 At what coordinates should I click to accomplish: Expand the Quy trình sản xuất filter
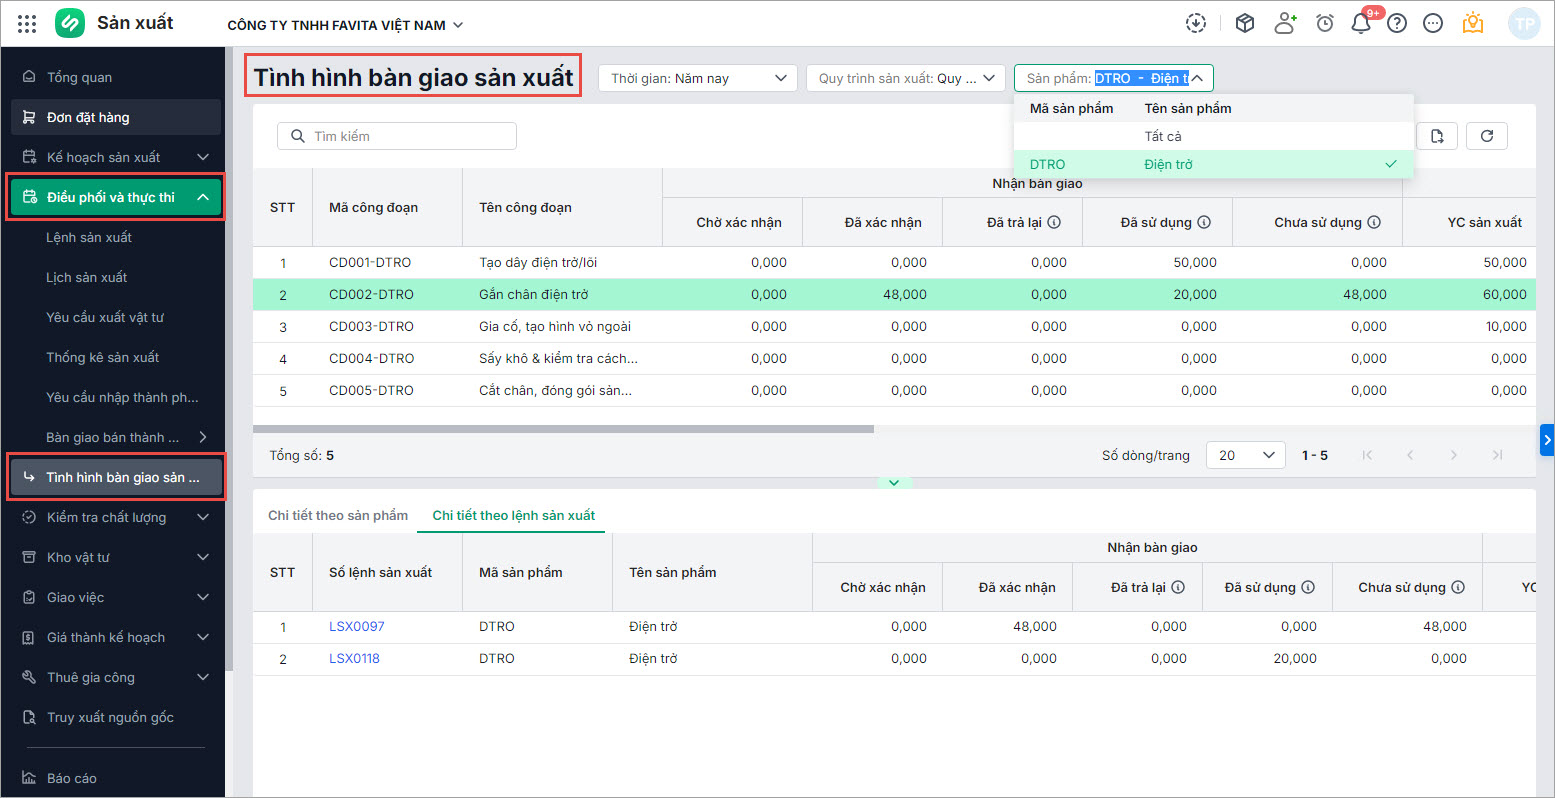pos(905,78)
